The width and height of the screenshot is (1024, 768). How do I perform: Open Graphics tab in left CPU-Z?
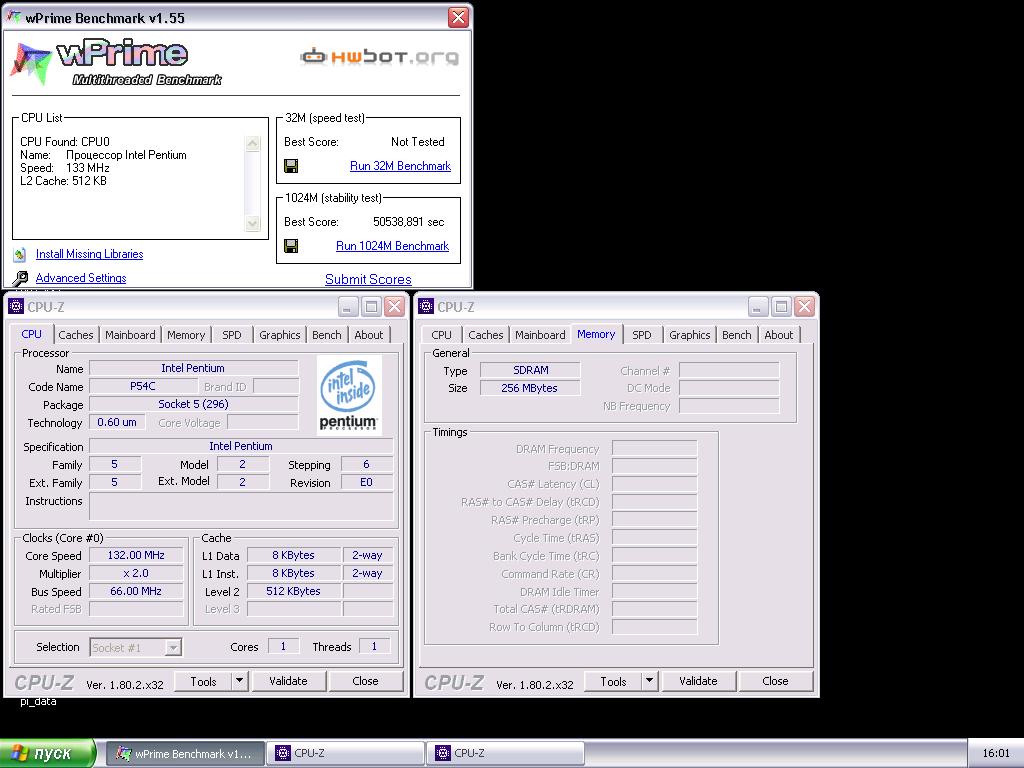tap(280, 334)
